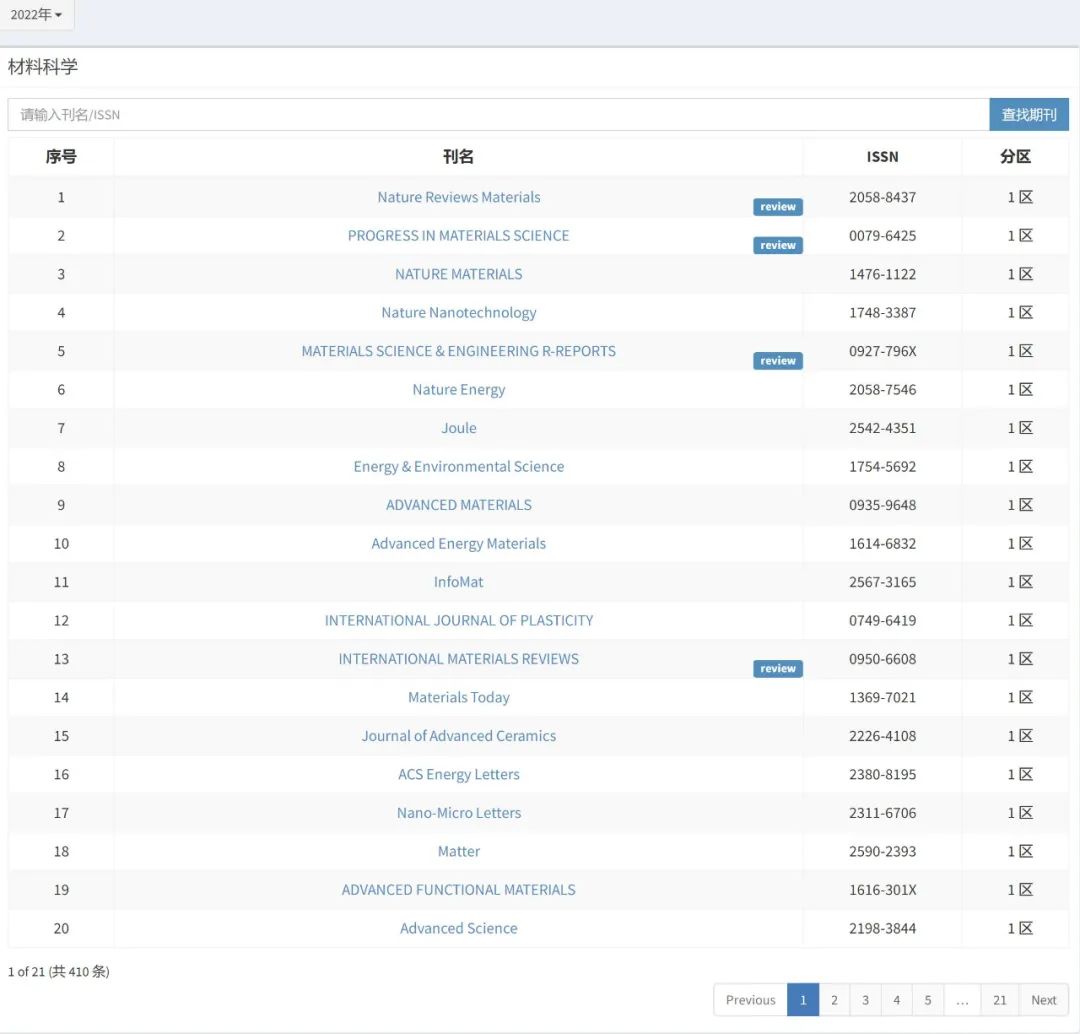Click the review badge beside Nature Reviews Materials
Viewport: 1080px width, 1034px height.
click(777, 207)
